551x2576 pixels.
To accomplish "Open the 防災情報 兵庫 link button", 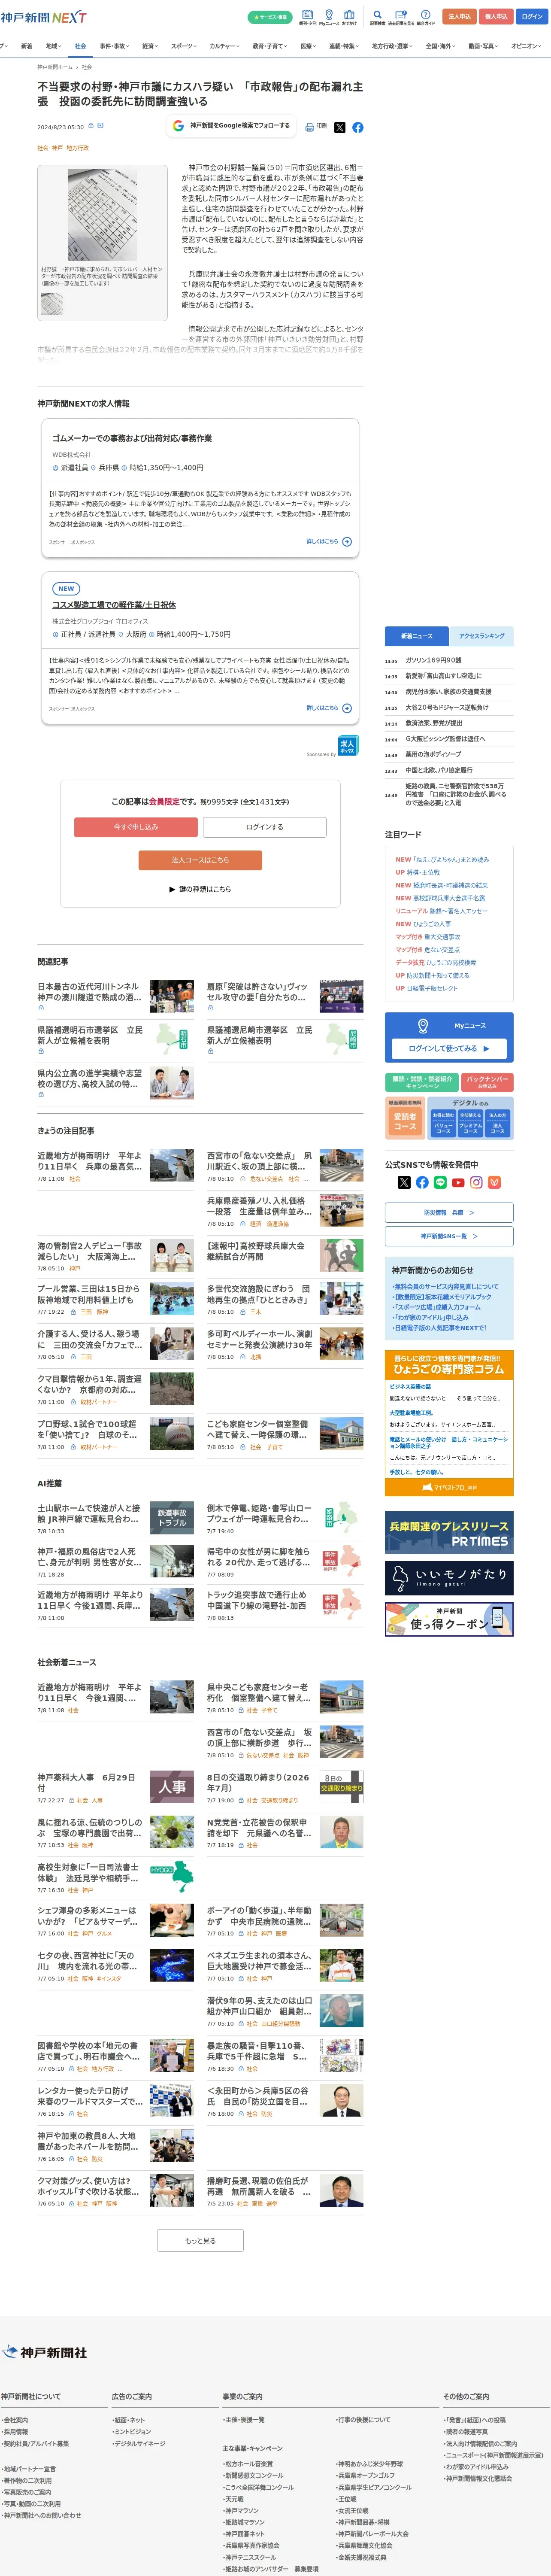I will 449,1212.
